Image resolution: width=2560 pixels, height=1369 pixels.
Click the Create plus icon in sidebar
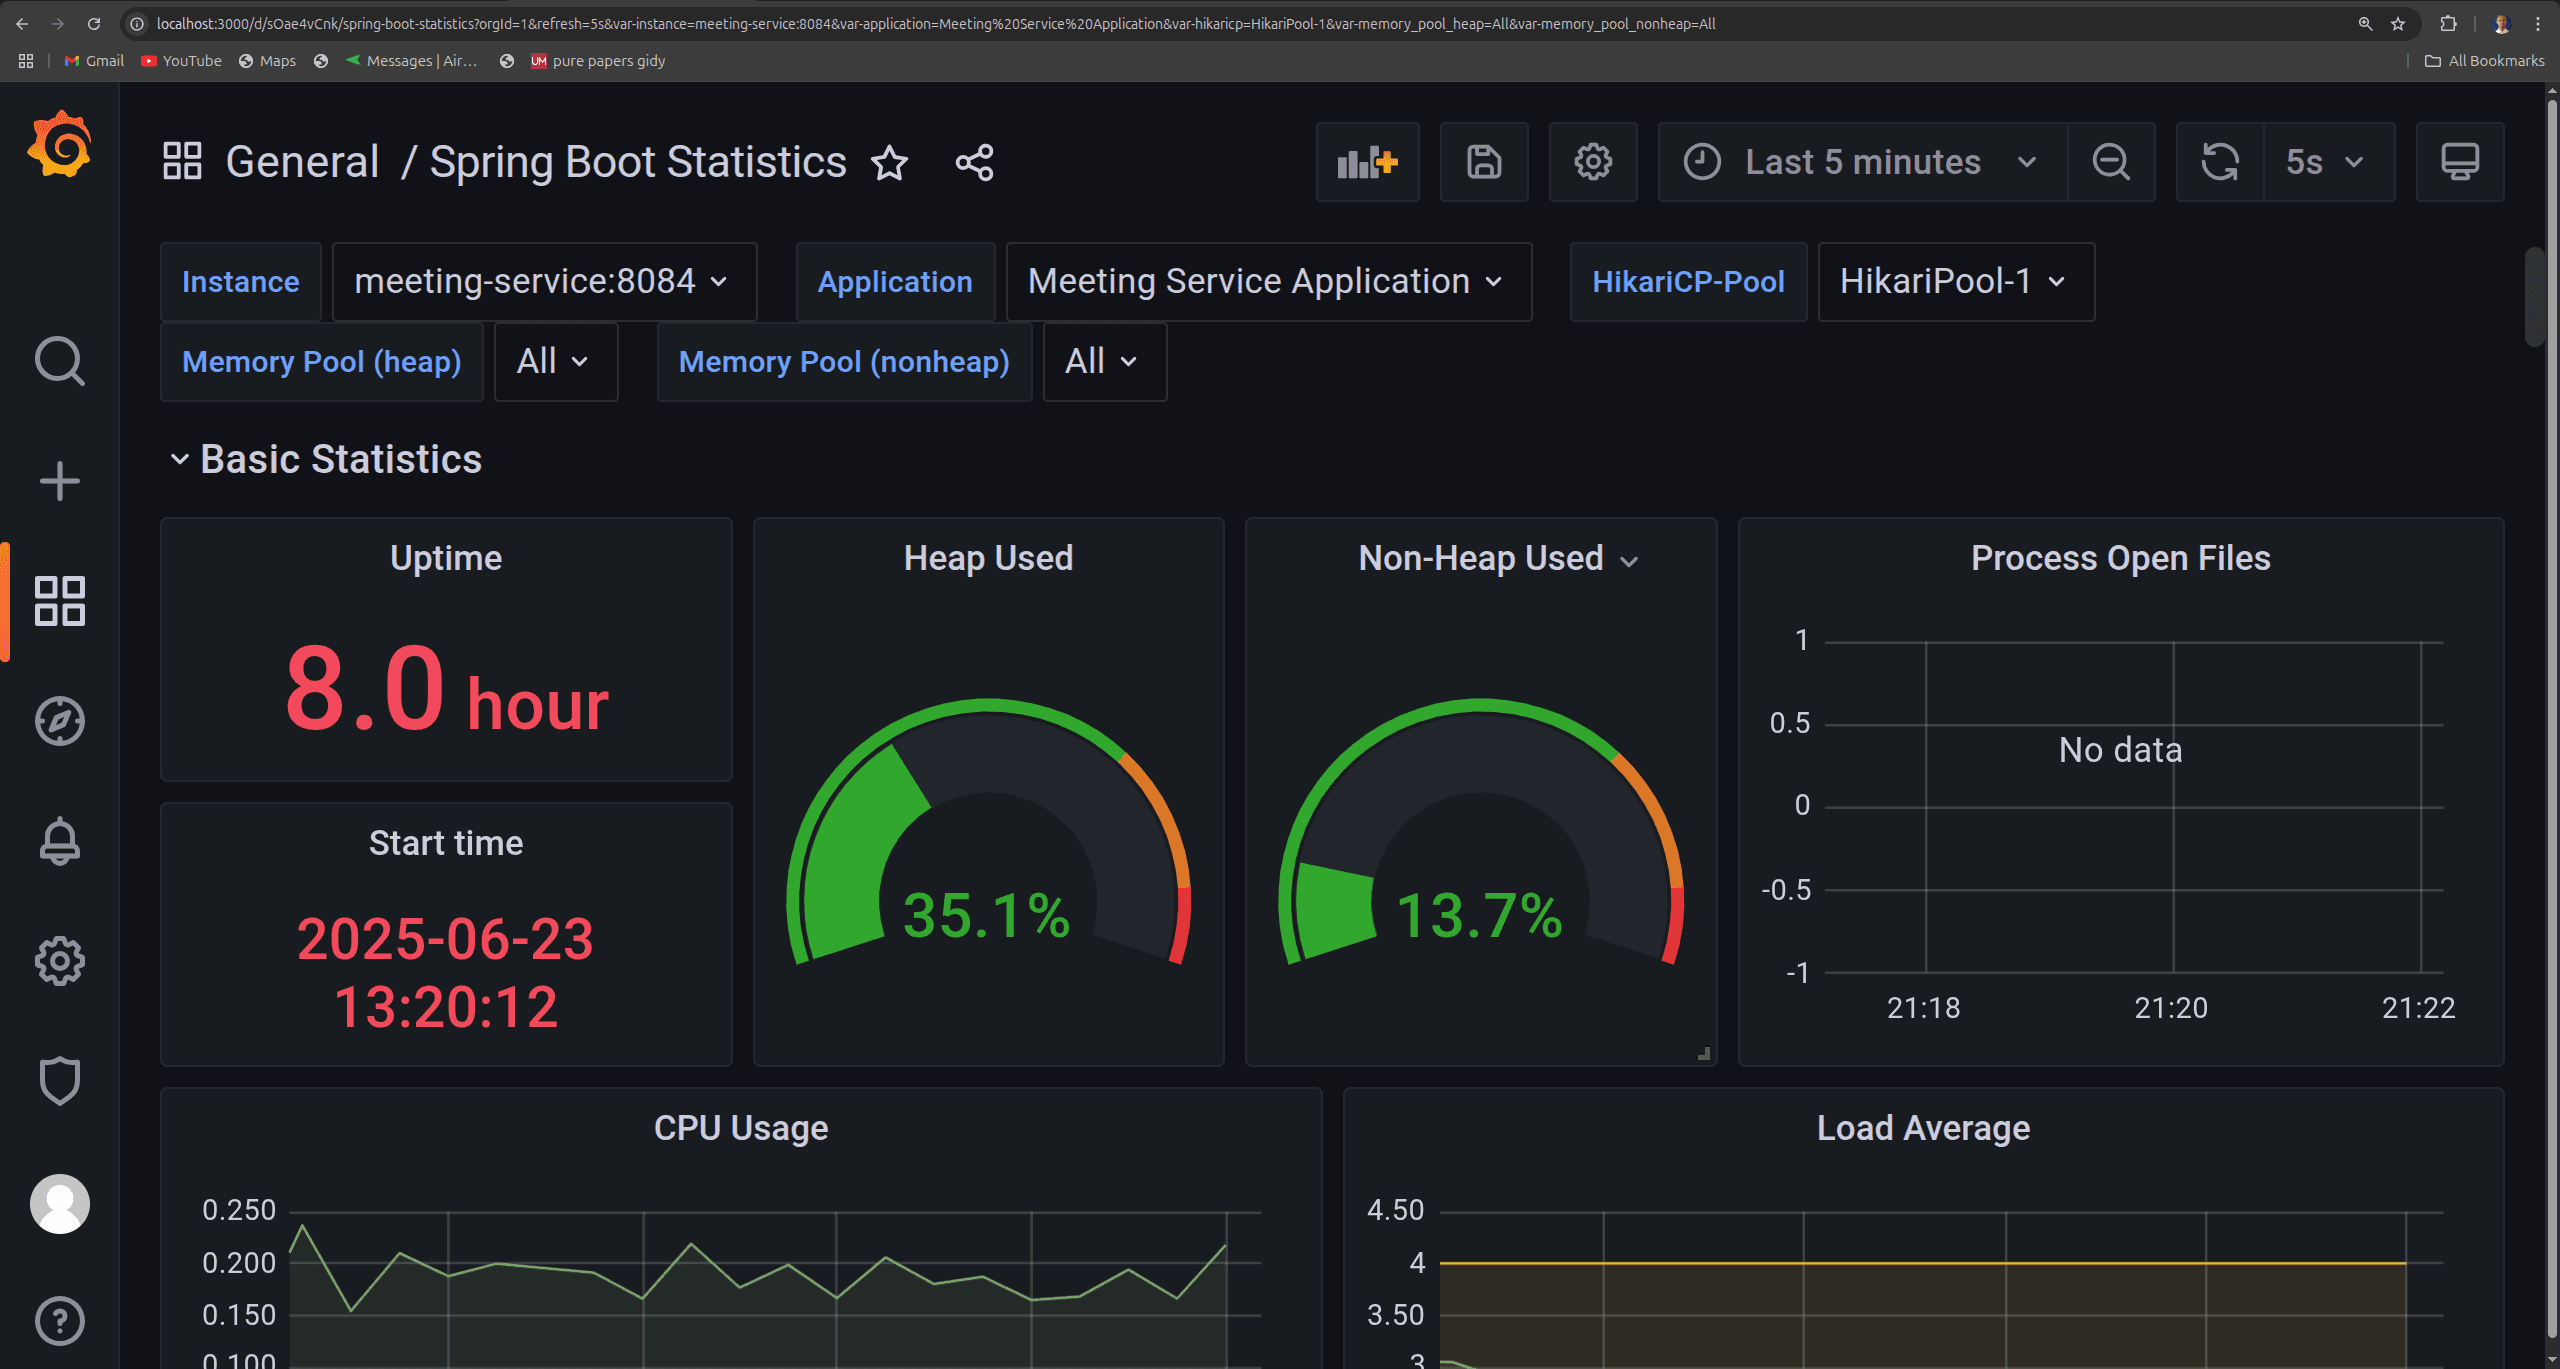click(60, 481)
